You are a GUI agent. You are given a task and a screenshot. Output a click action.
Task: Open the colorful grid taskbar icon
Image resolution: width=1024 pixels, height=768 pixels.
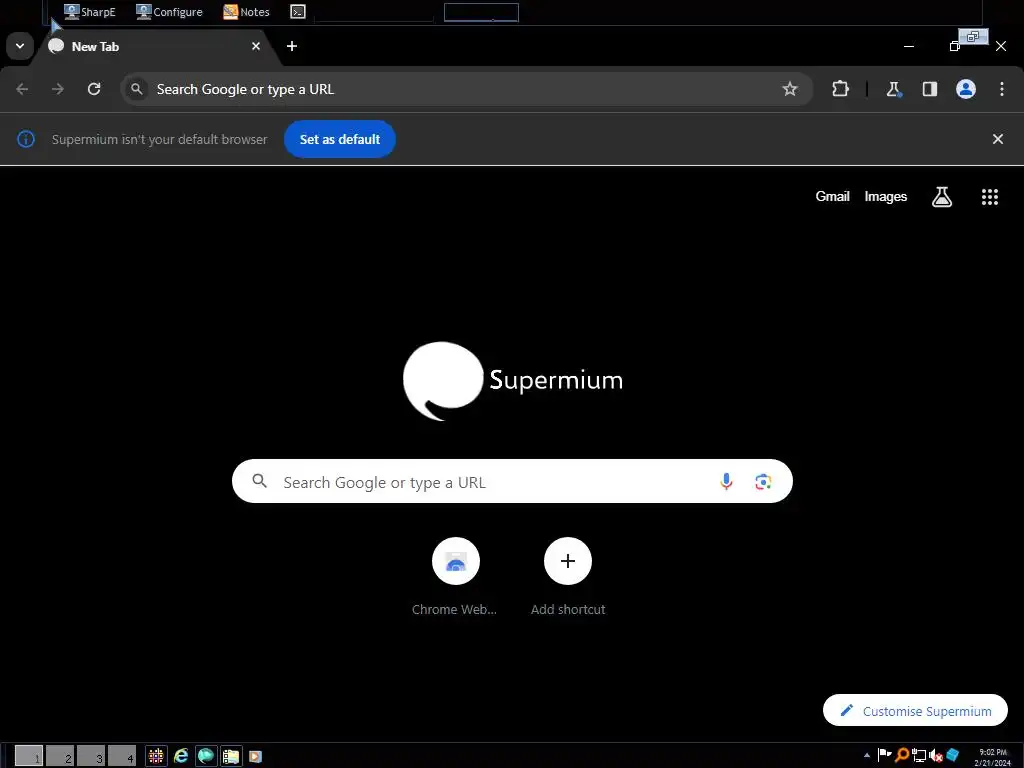pyautogui.click(x=156, y=756)
